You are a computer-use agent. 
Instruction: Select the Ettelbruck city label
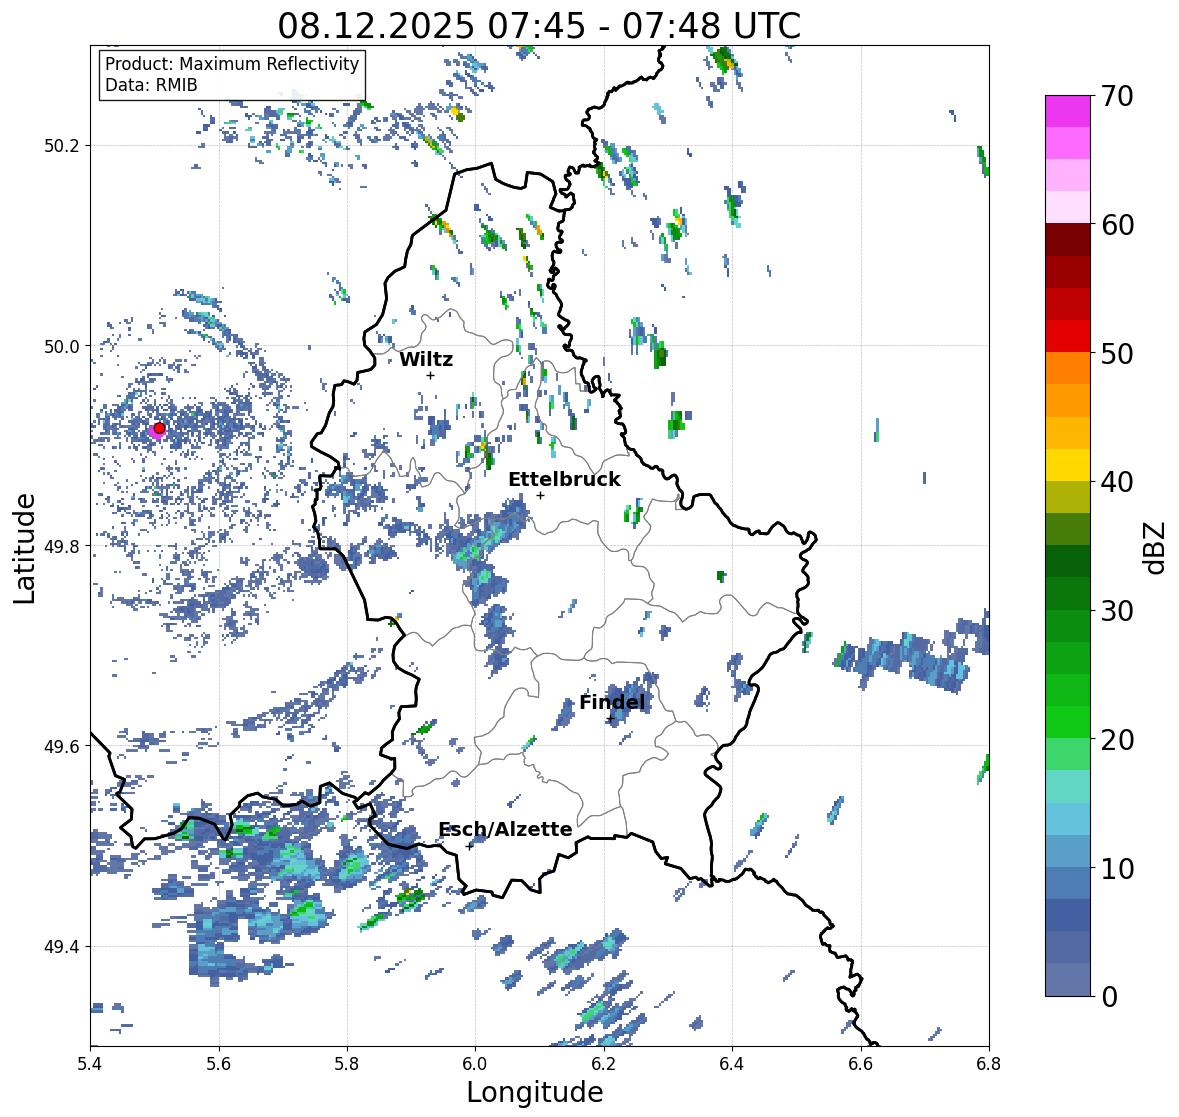click(564, 479)
